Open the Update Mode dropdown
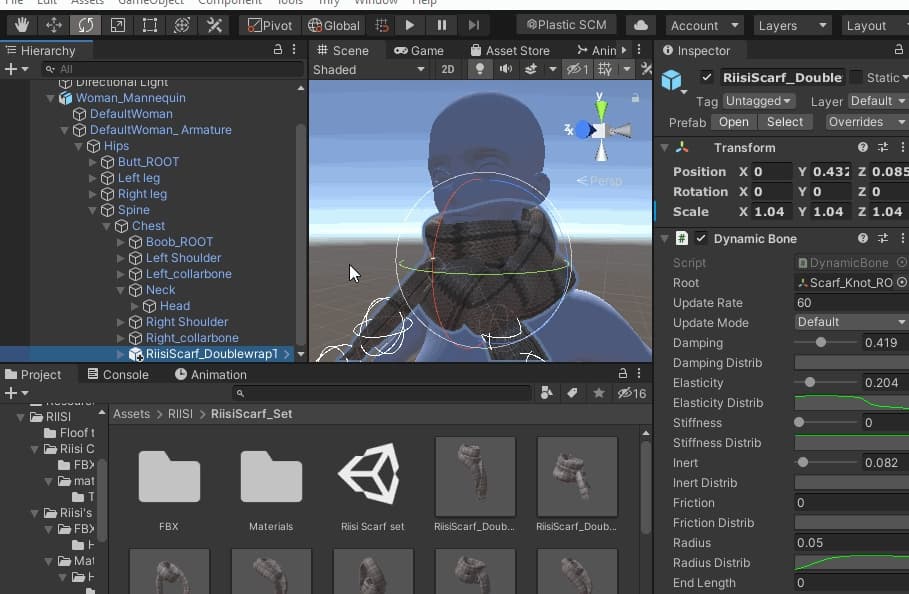Screen dimensions: 909x594 coord(850,322)
